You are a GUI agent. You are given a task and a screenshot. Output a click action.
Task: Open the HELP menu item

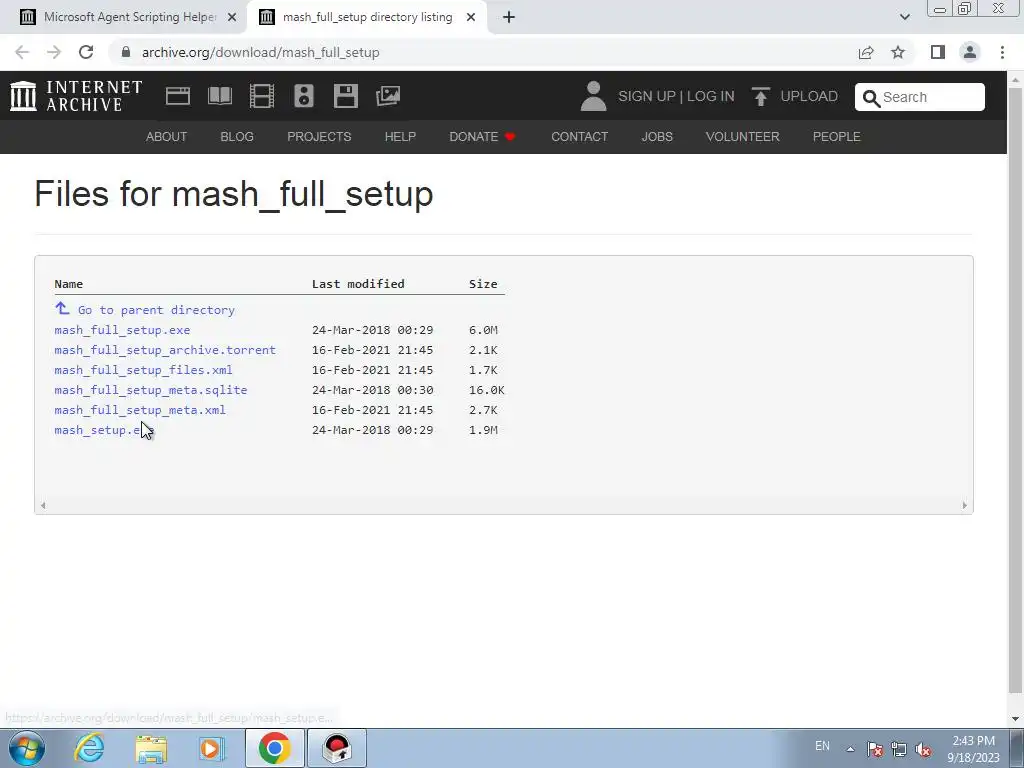(400, 136)
